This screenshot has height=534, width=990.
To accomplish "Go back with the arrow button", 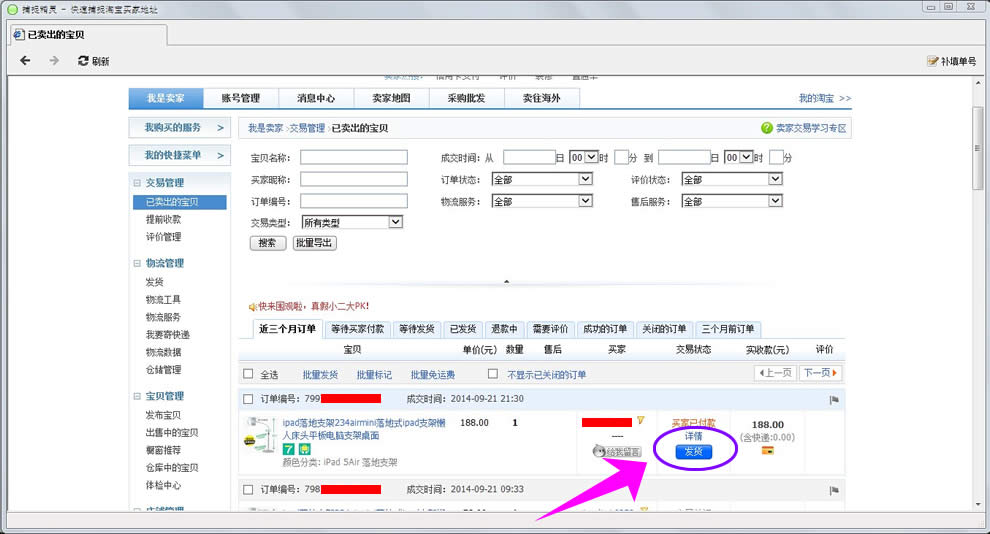I will tap(25, 61).
